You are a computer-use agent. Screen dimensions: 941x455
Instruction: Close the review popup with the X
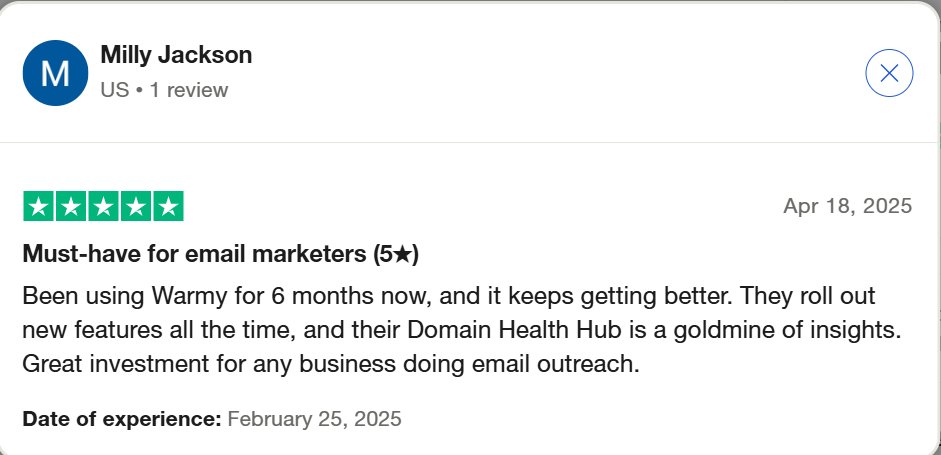[x=889, y=73]
